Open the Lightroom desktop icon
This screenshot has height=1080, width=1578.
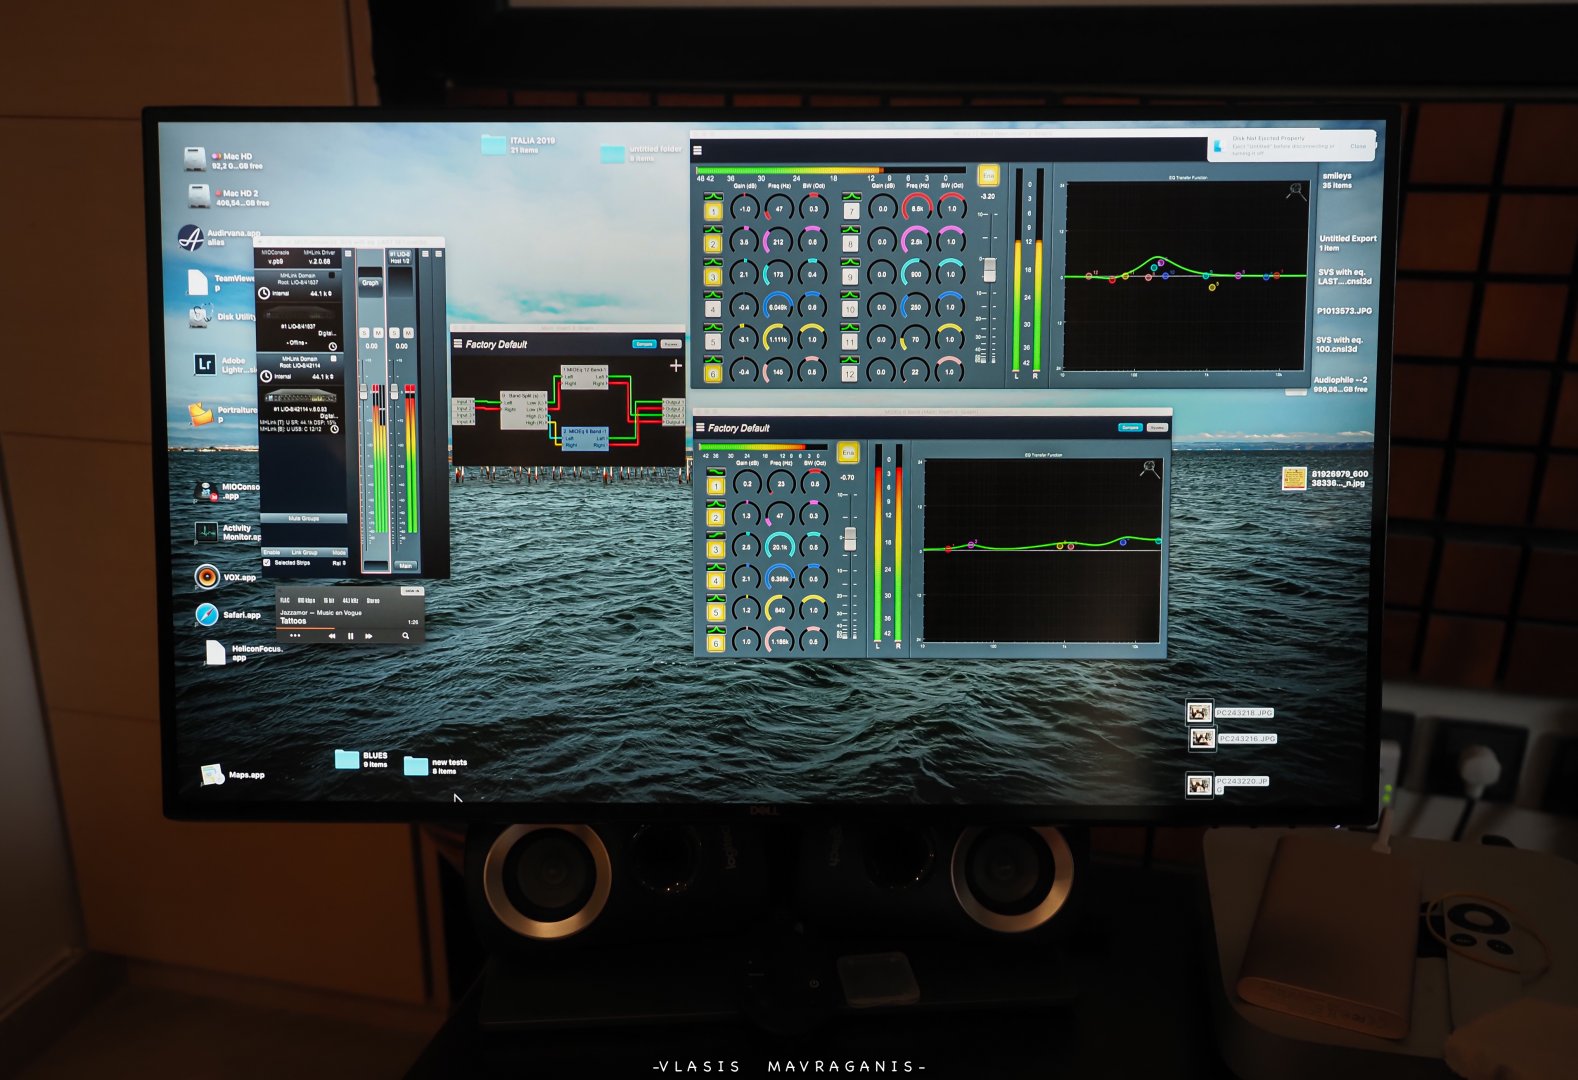(x=205, y=365)
